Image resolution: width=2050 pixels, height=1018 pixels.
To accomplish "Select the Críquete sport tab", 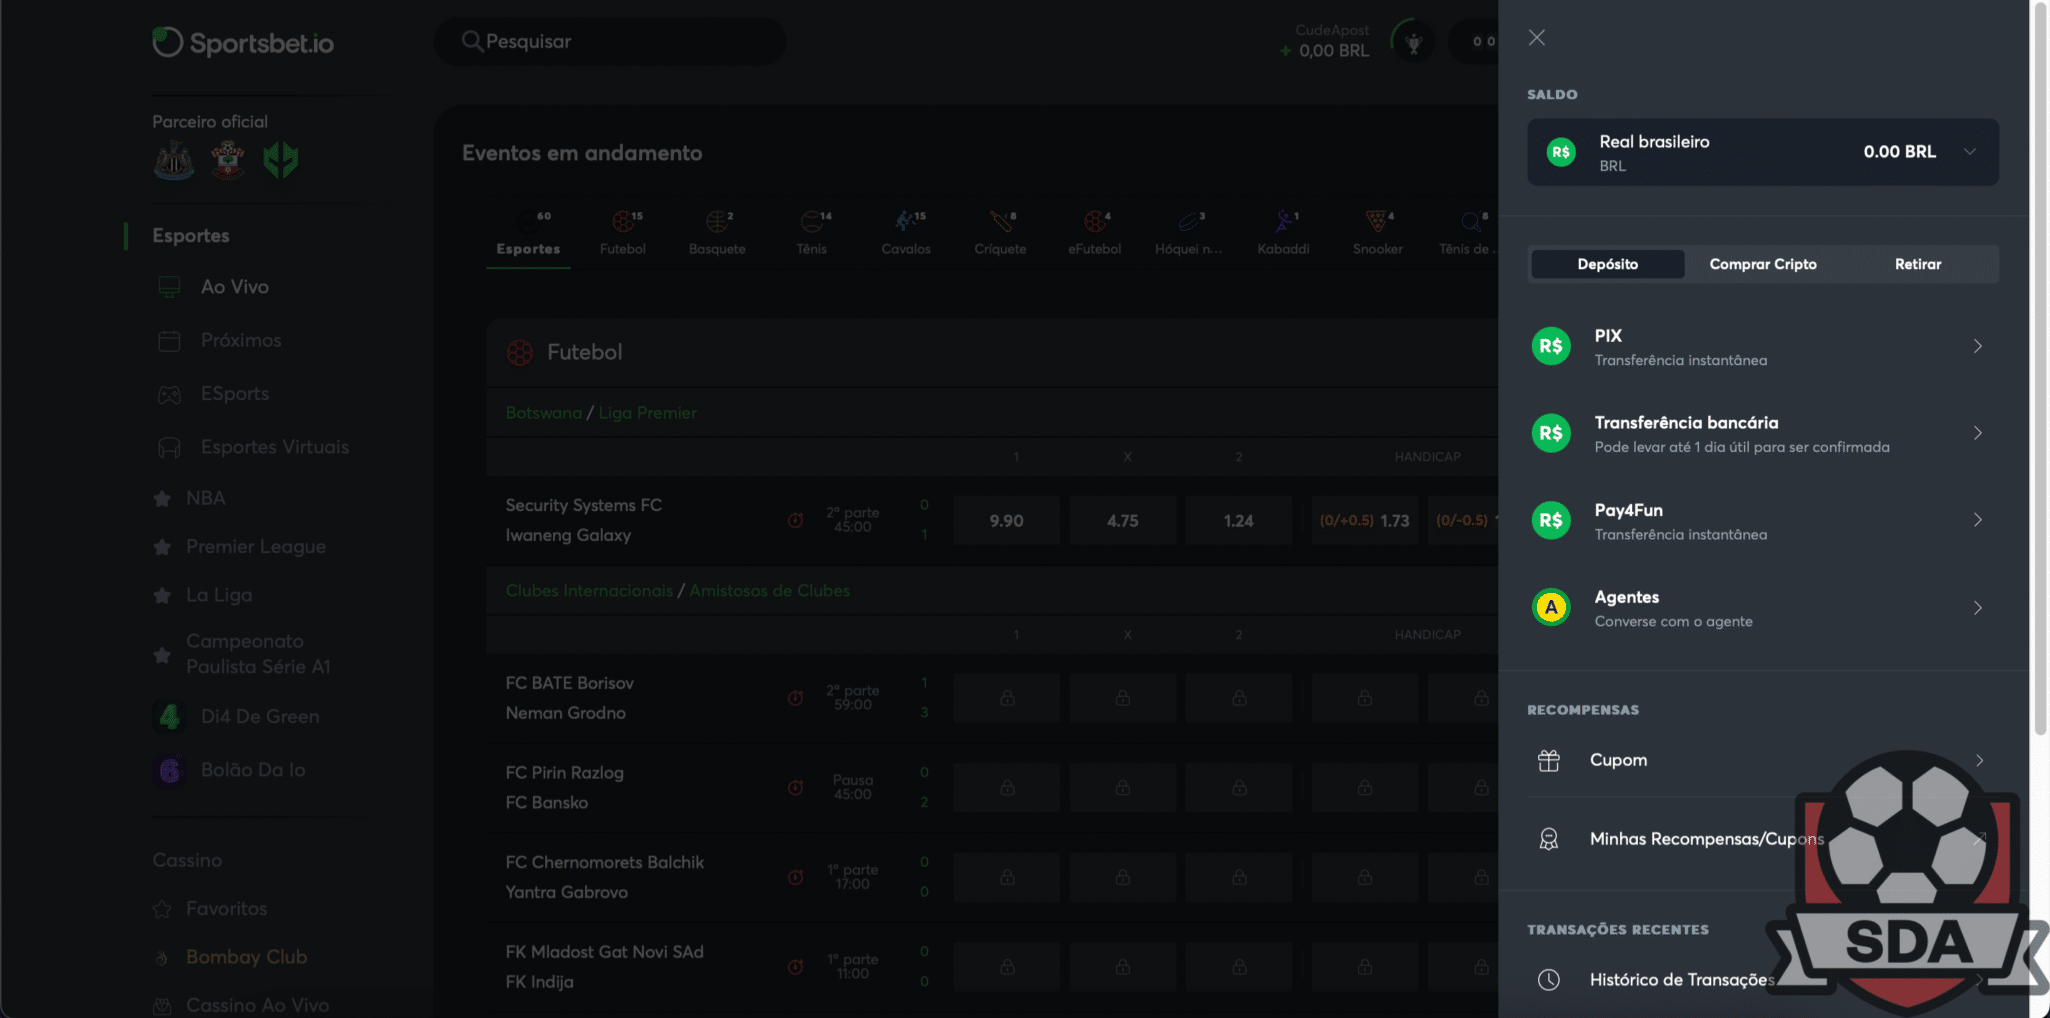I will point(1000,234).
